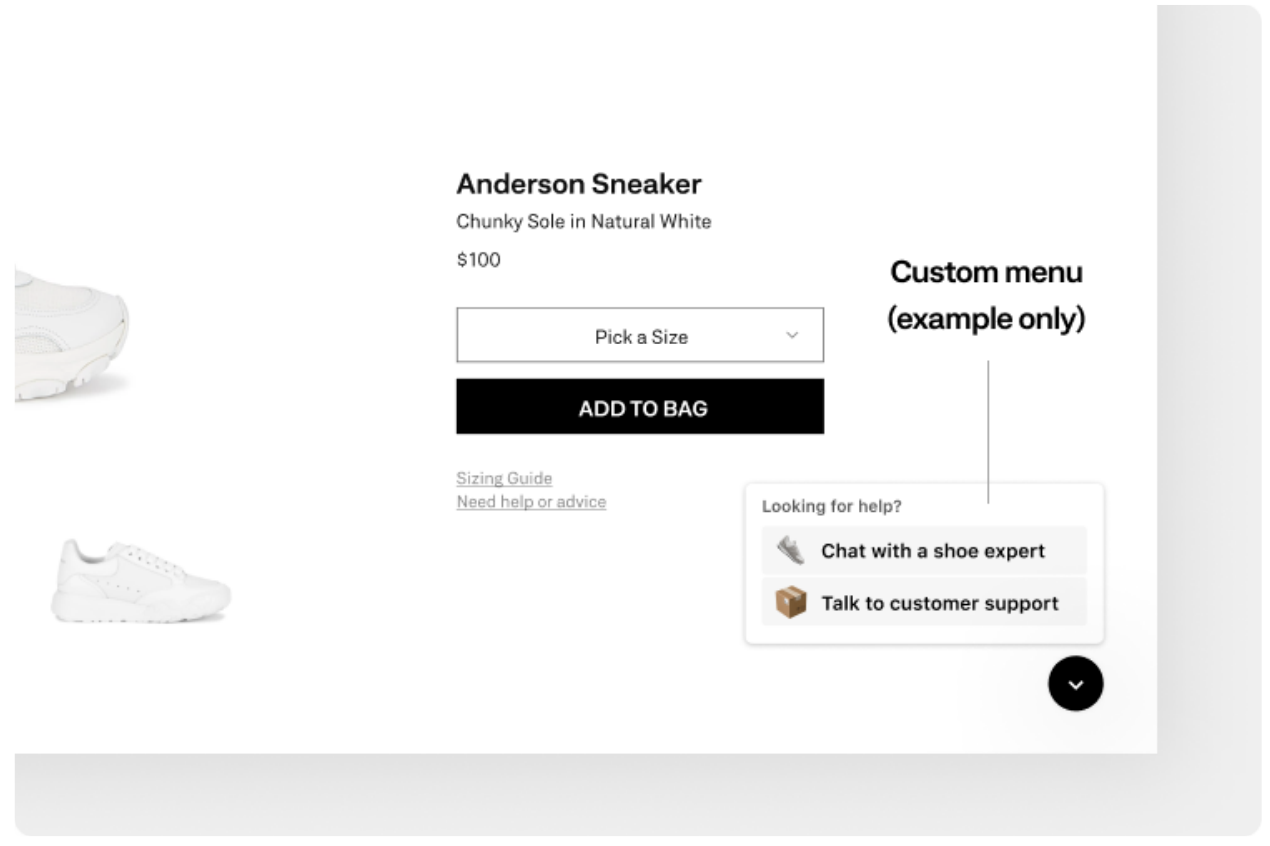This screenshot has height=846, width=1270.
Task: Click the sneaker icon beside shoe expert chat
Action: 790,550
